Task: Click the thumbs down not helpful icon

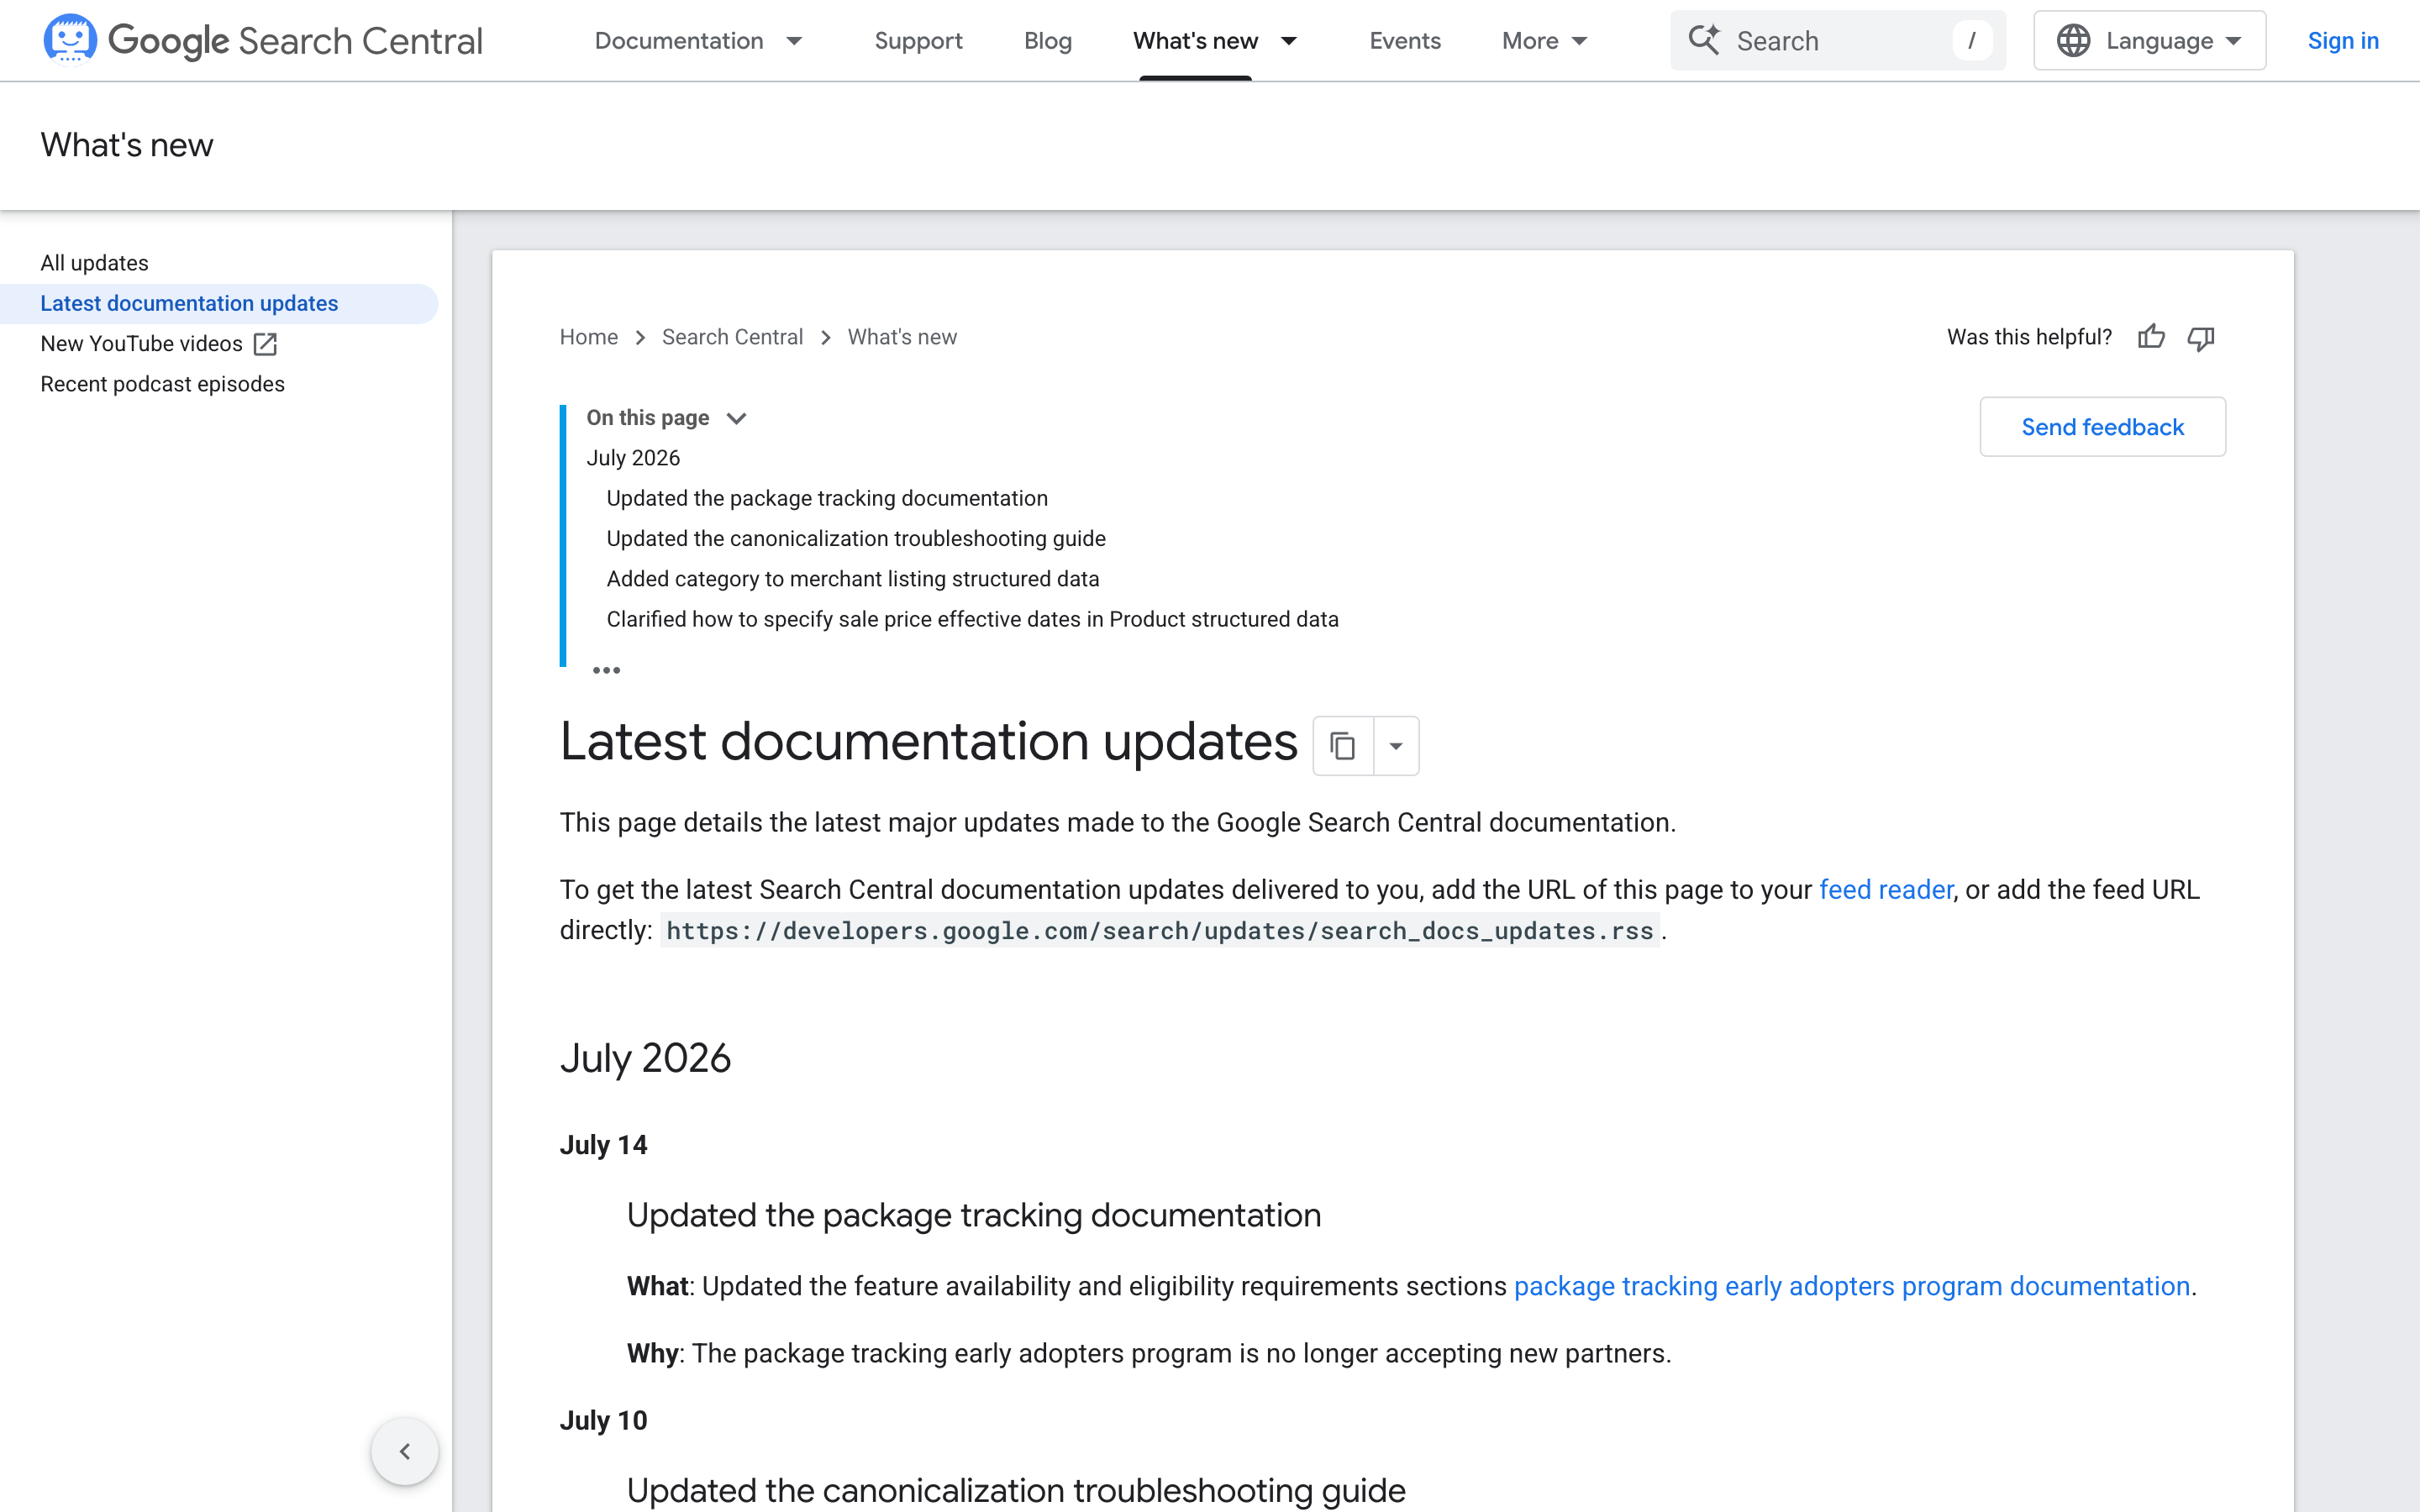Action: 2200,338
